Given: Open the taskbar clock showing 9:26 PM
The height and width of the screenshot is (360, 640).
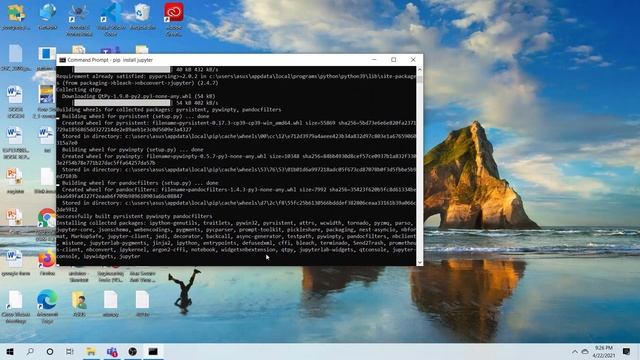Looking at the screenshot, I should point(604,351).
